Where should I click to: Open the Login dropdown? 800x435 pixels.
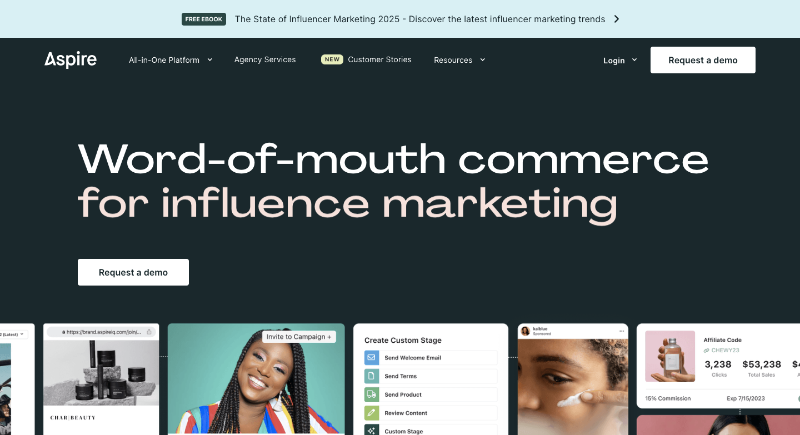coord(620,60)
